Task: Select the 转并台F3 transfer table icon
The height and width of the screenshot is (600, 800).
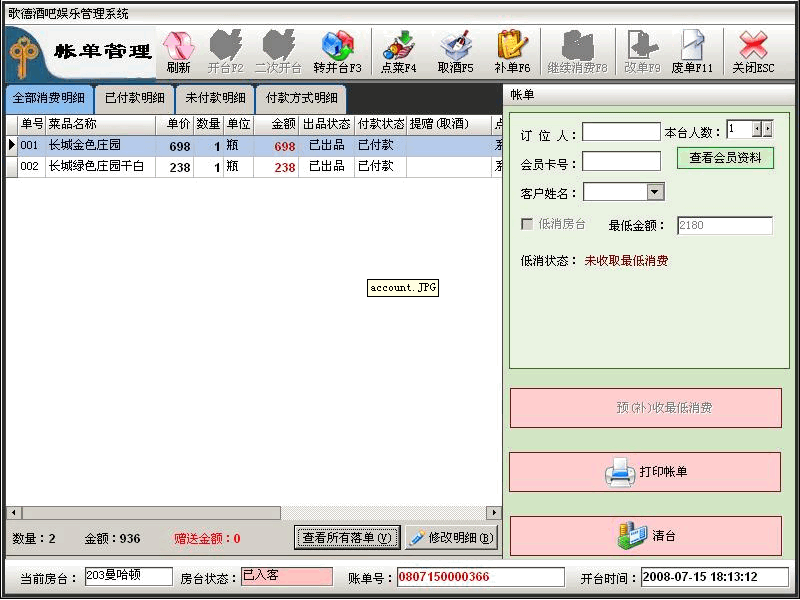Action: (x=337, y=48)
